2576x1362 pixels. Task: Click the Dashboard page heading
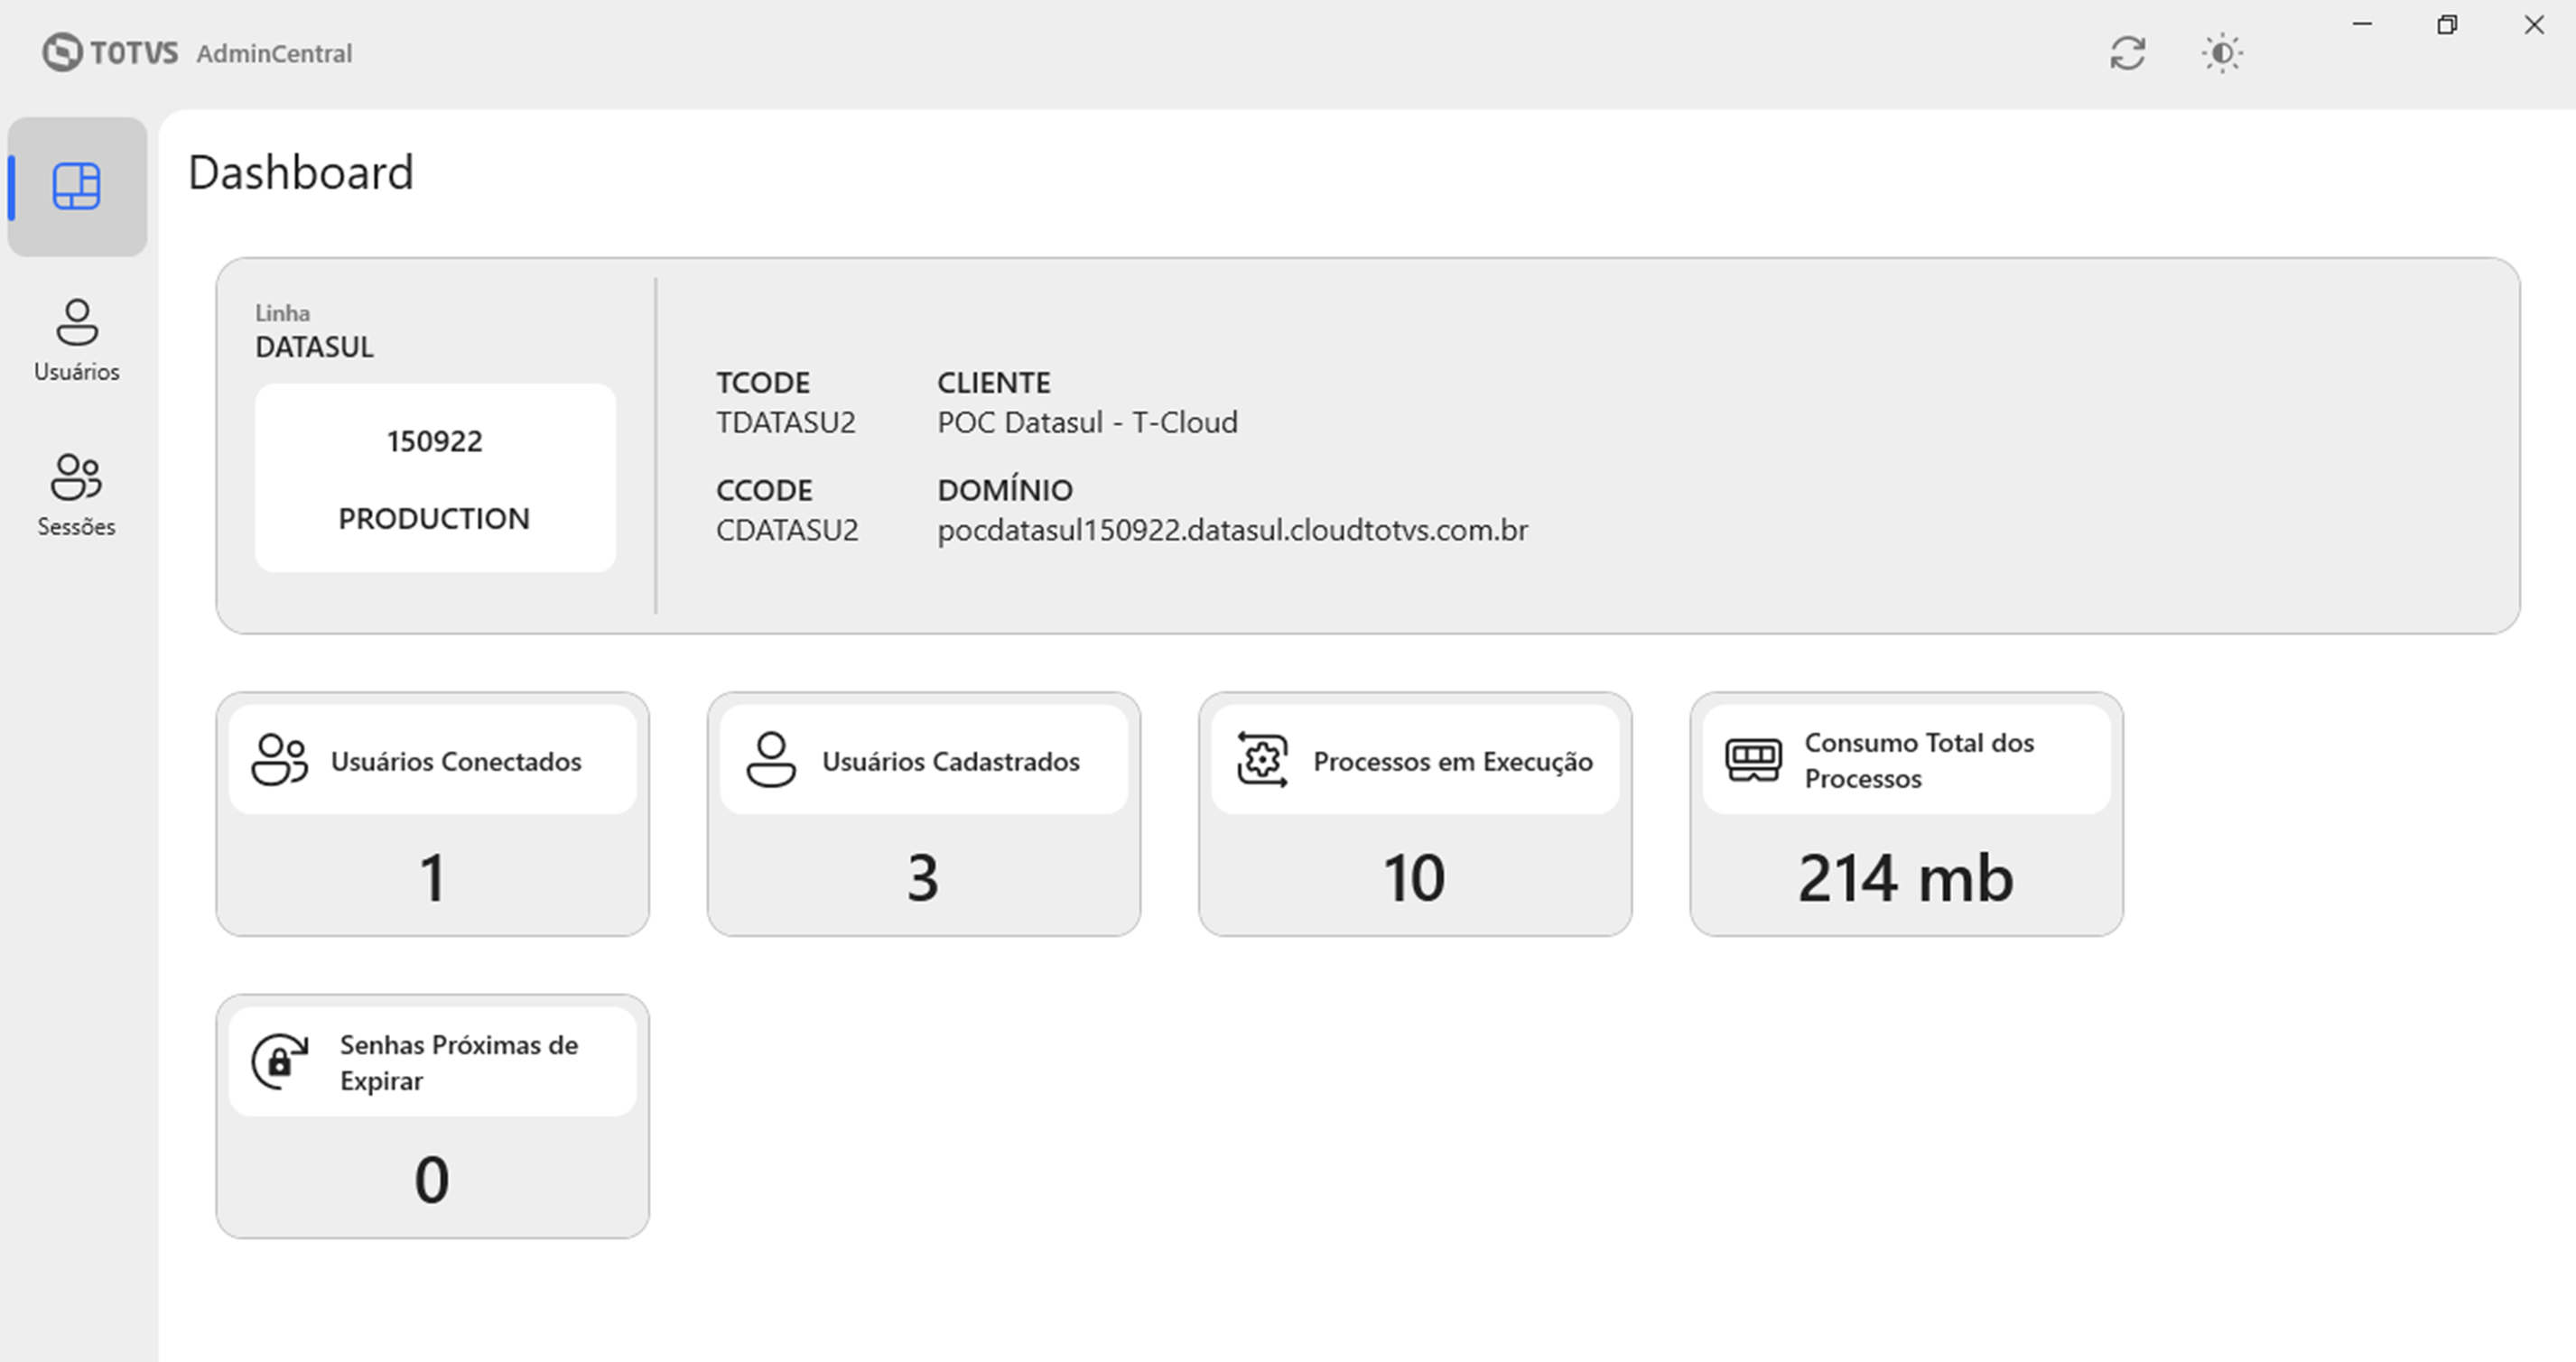click(301, 173)
